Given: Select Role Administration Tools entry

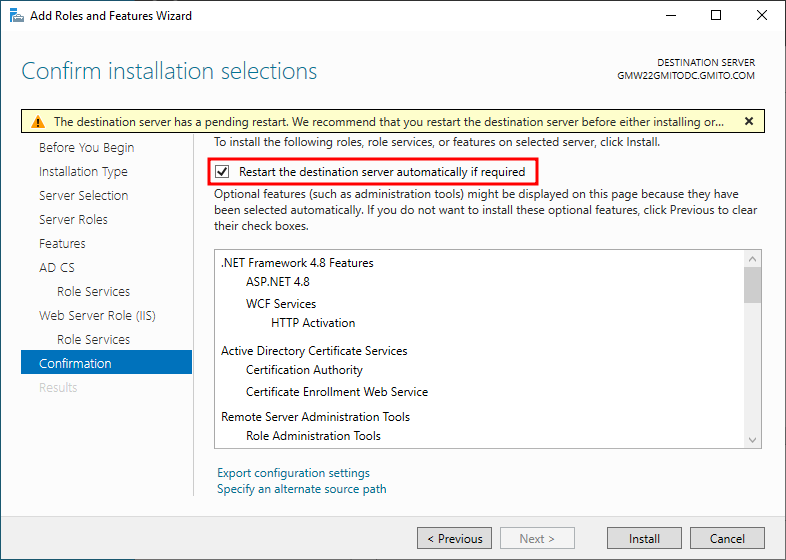Looking at the screenshot, I should [x=313, y=436].
